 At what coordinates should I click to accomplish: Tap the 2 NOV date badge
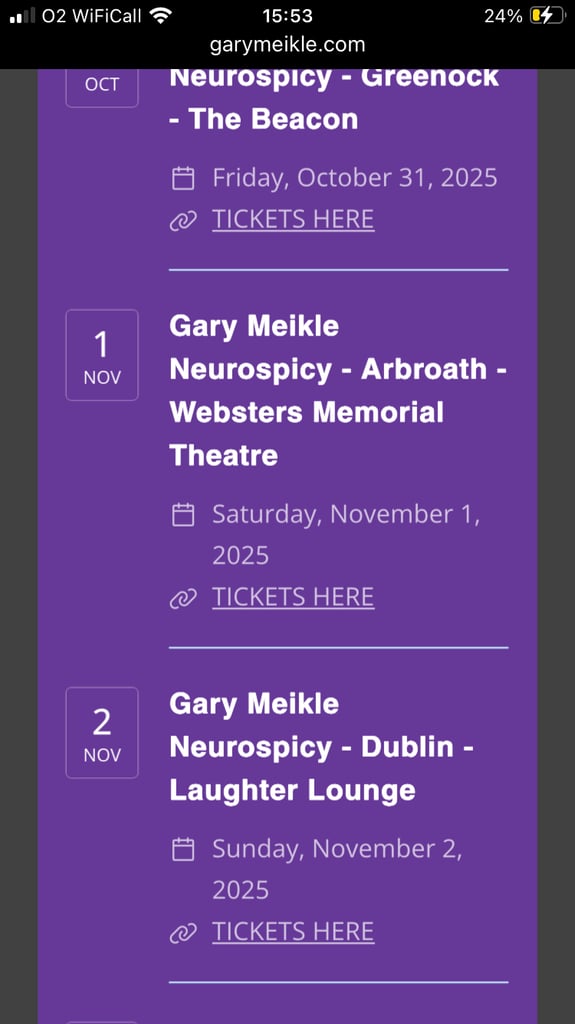coord(102,732)
